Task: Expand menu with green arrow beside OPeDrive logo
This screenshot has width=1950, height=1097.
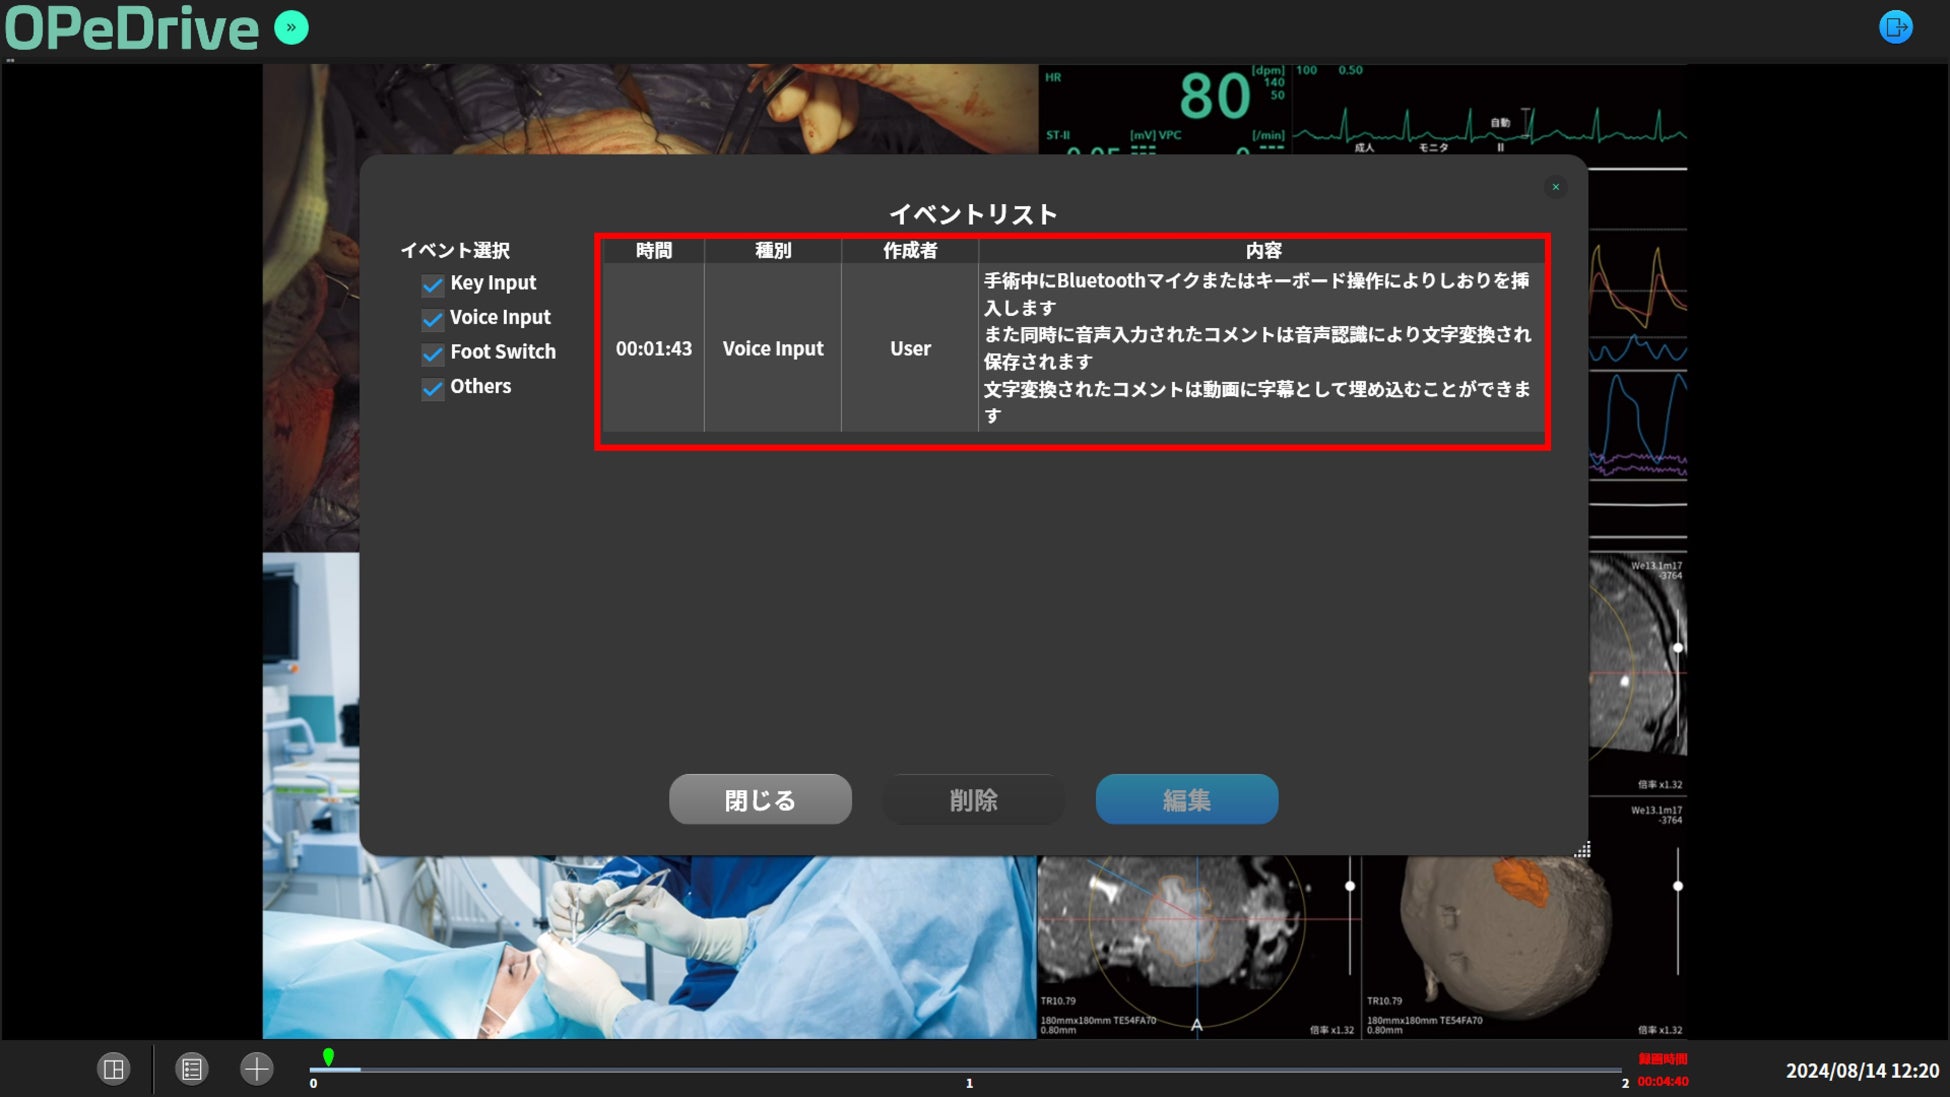Action: pyautogui.click(x=291, y=28)
